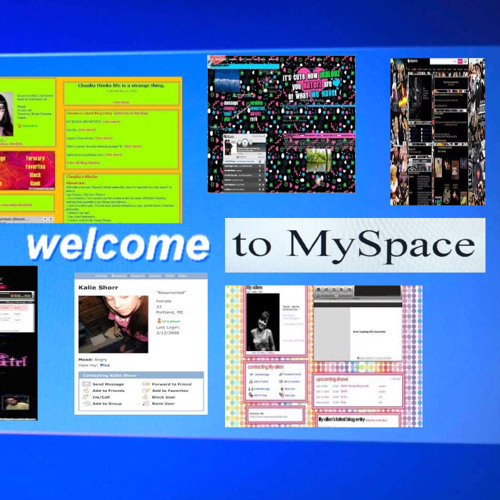Viewport: 500px width, 500px height.
Task: Click the Add to Group link for Kalie Shorr
Action: coord(107,404)
